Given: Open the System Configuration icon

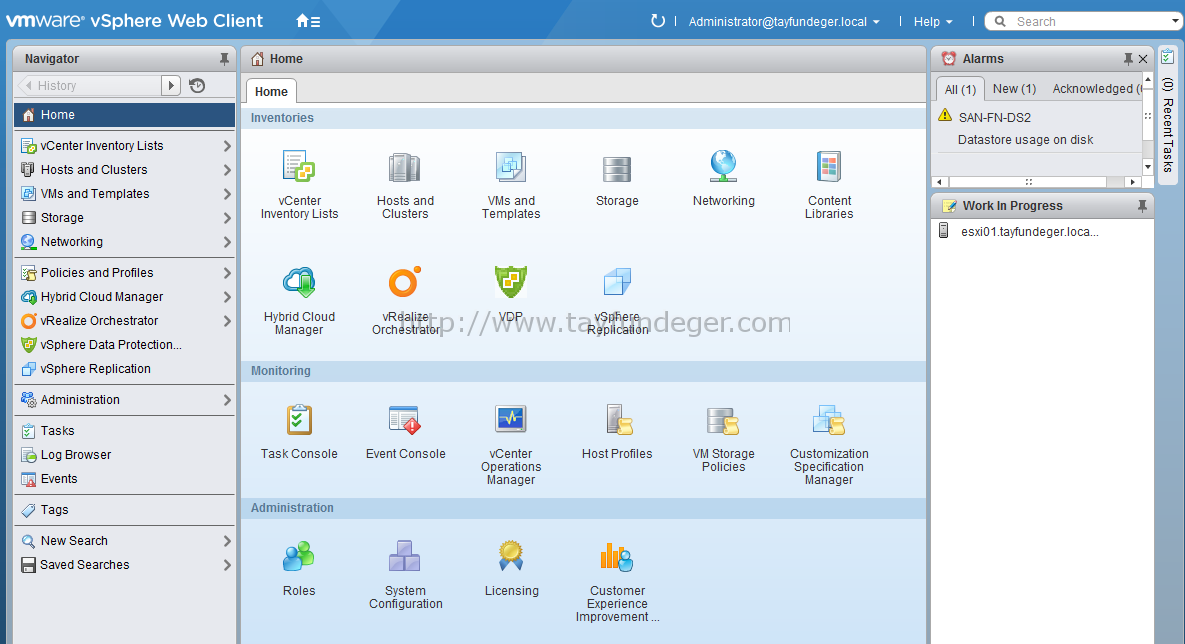Looking at the screenshot, I should coord(405,556).
